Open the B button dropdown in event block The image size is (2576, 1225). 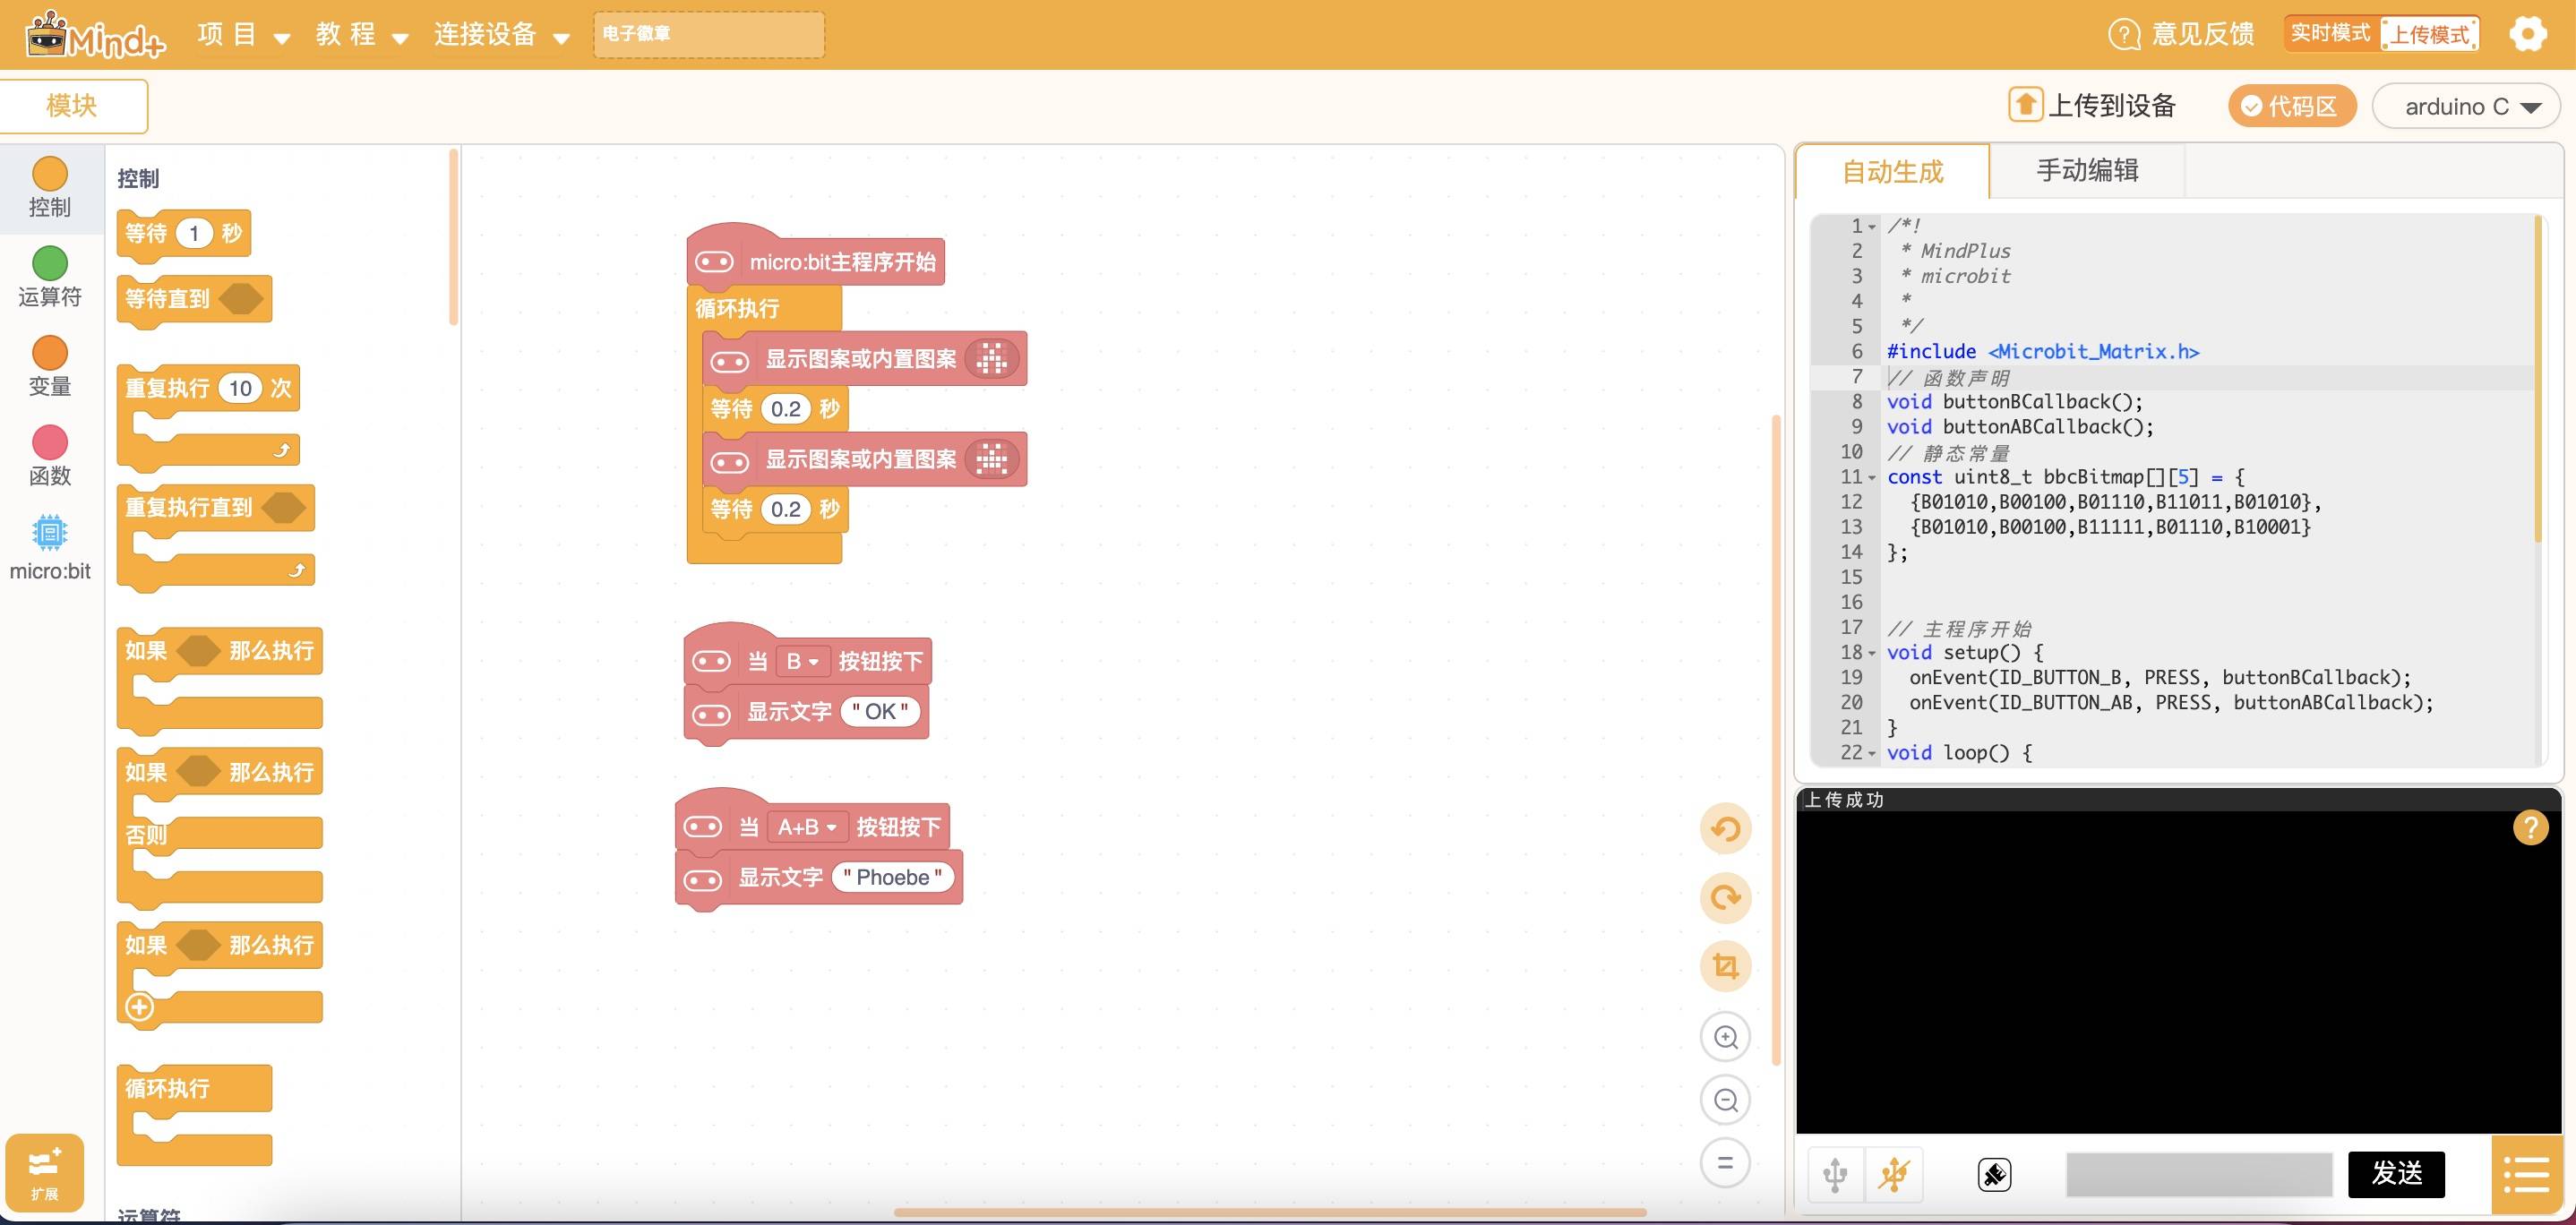click(802, 661)
